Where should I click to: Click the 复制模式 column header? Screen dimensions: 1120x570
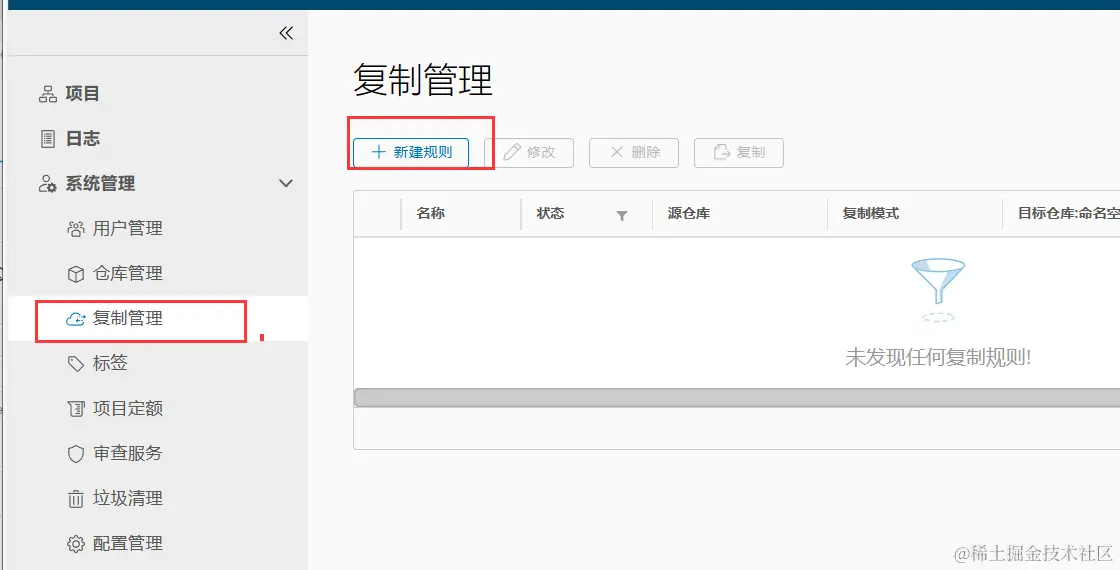[871, 214]
